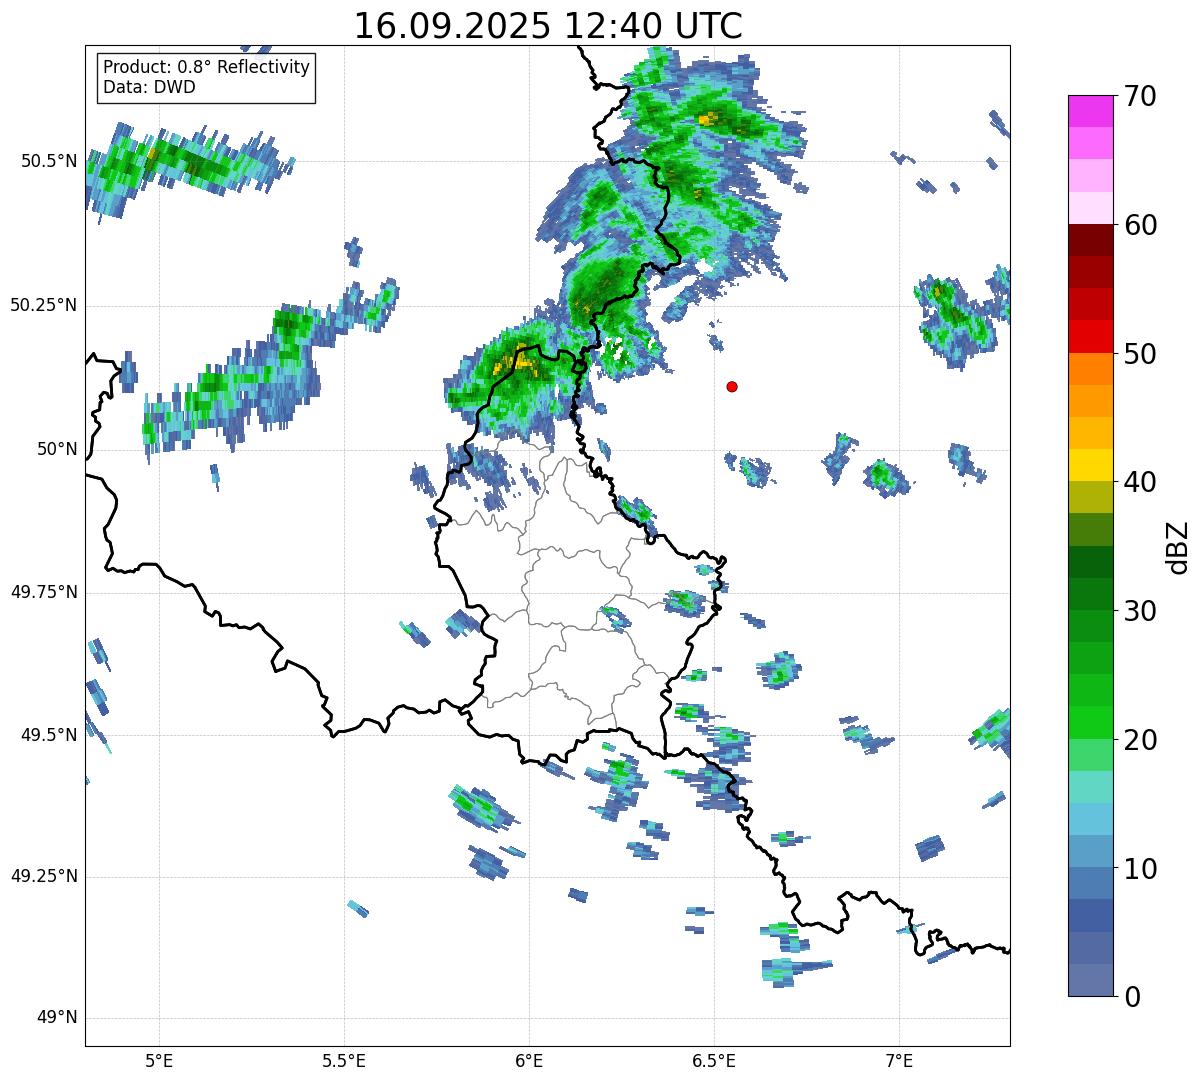Click the 6°E longitude label
The image size is (1202, 1081).
pyautogui.click(x=529, y=1061)
